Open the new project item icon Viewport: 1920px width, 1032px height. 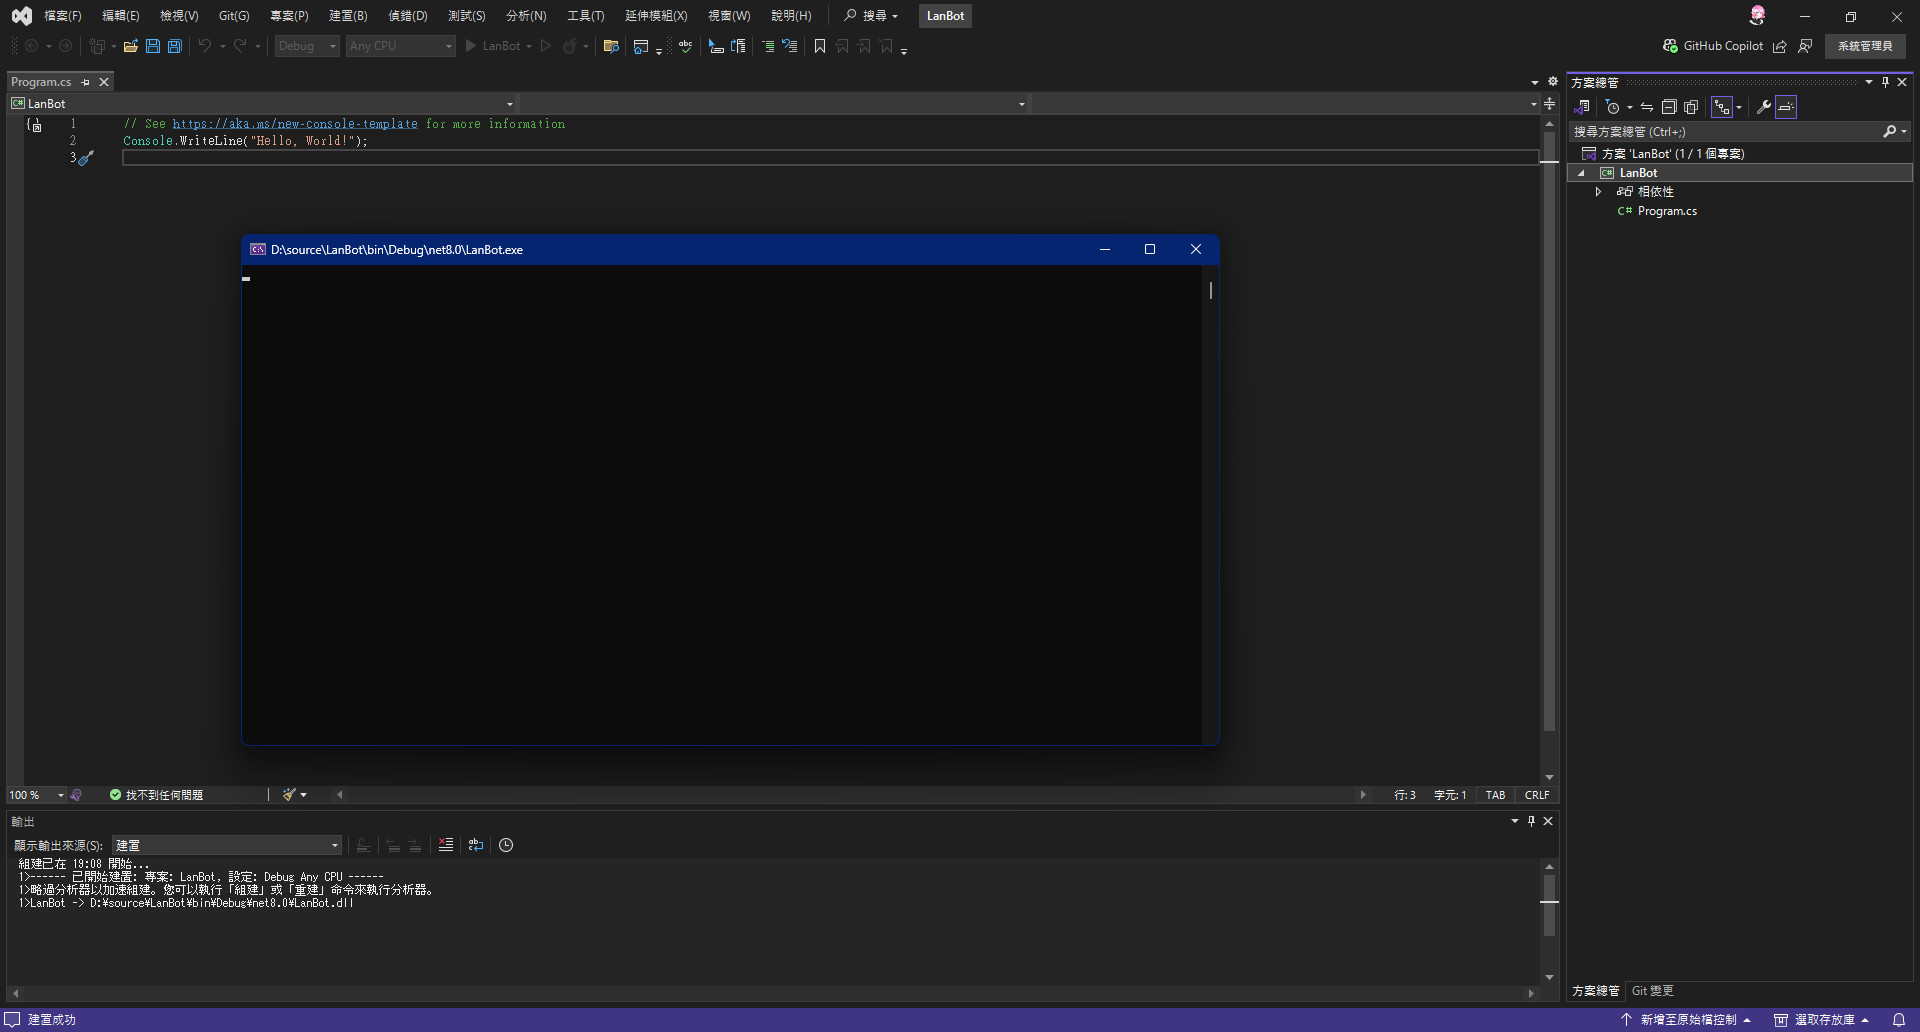pos(98,46)
